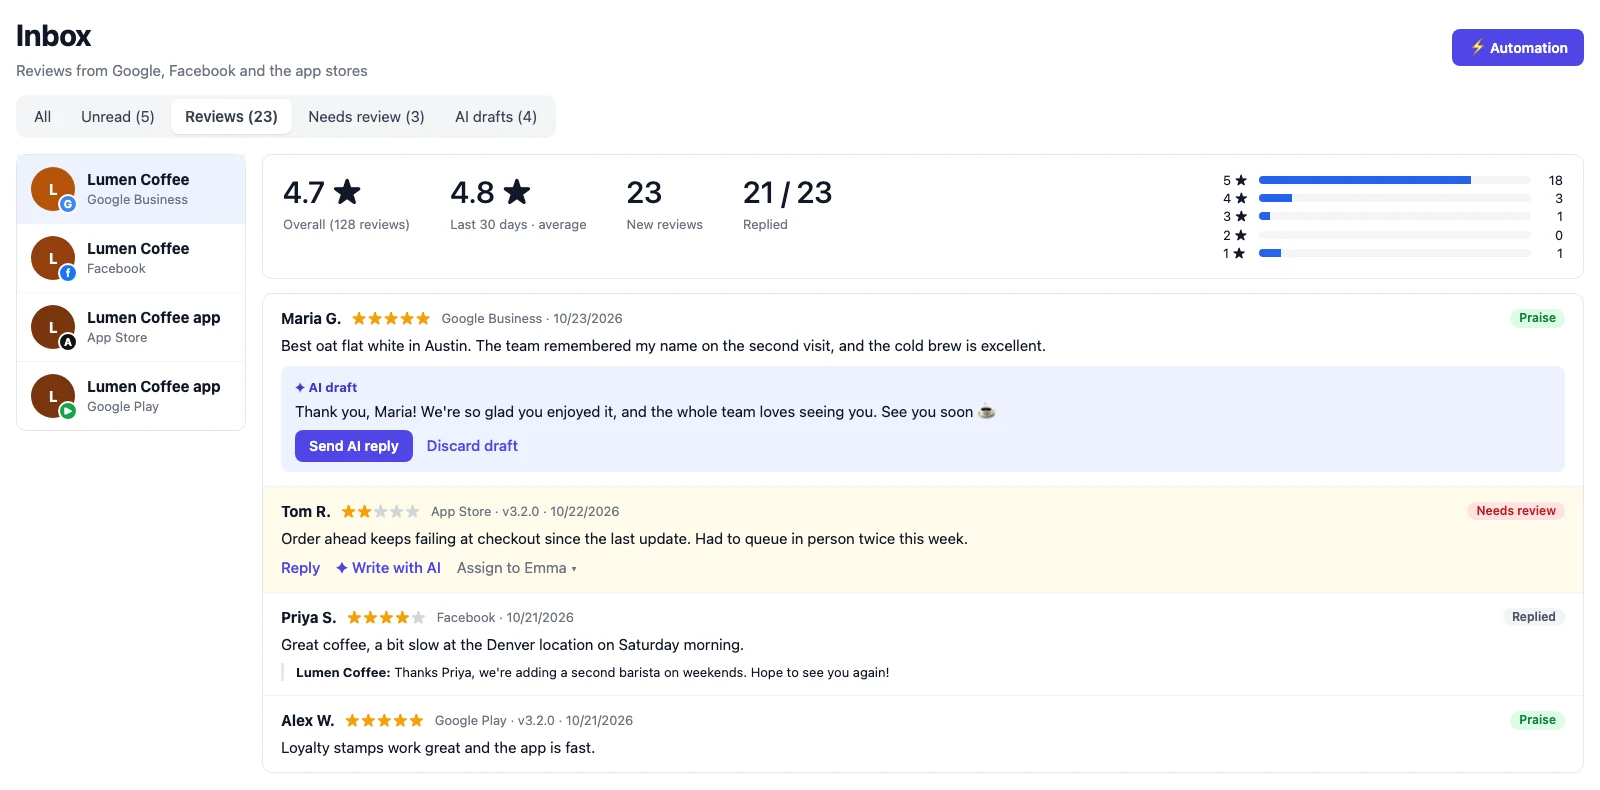
Task: Switch to the Unread (5) tab
Action: pos(118,117)
